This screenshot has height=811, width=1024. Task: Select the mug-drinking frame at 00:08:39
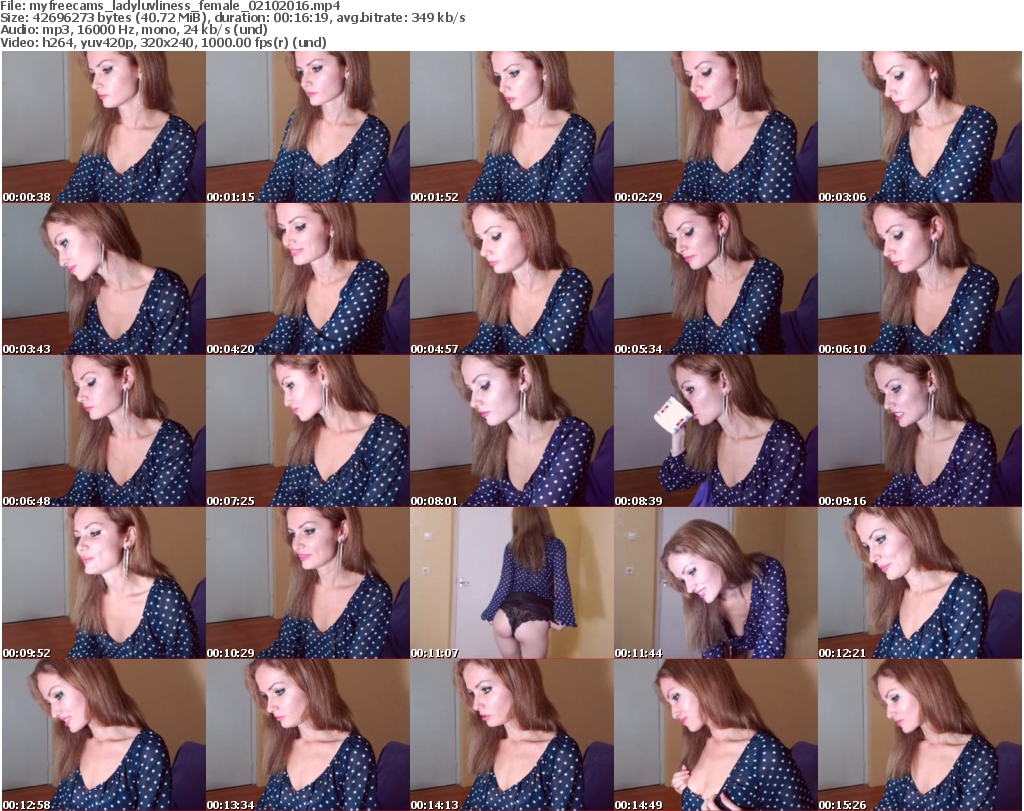[x=716, y=431]
